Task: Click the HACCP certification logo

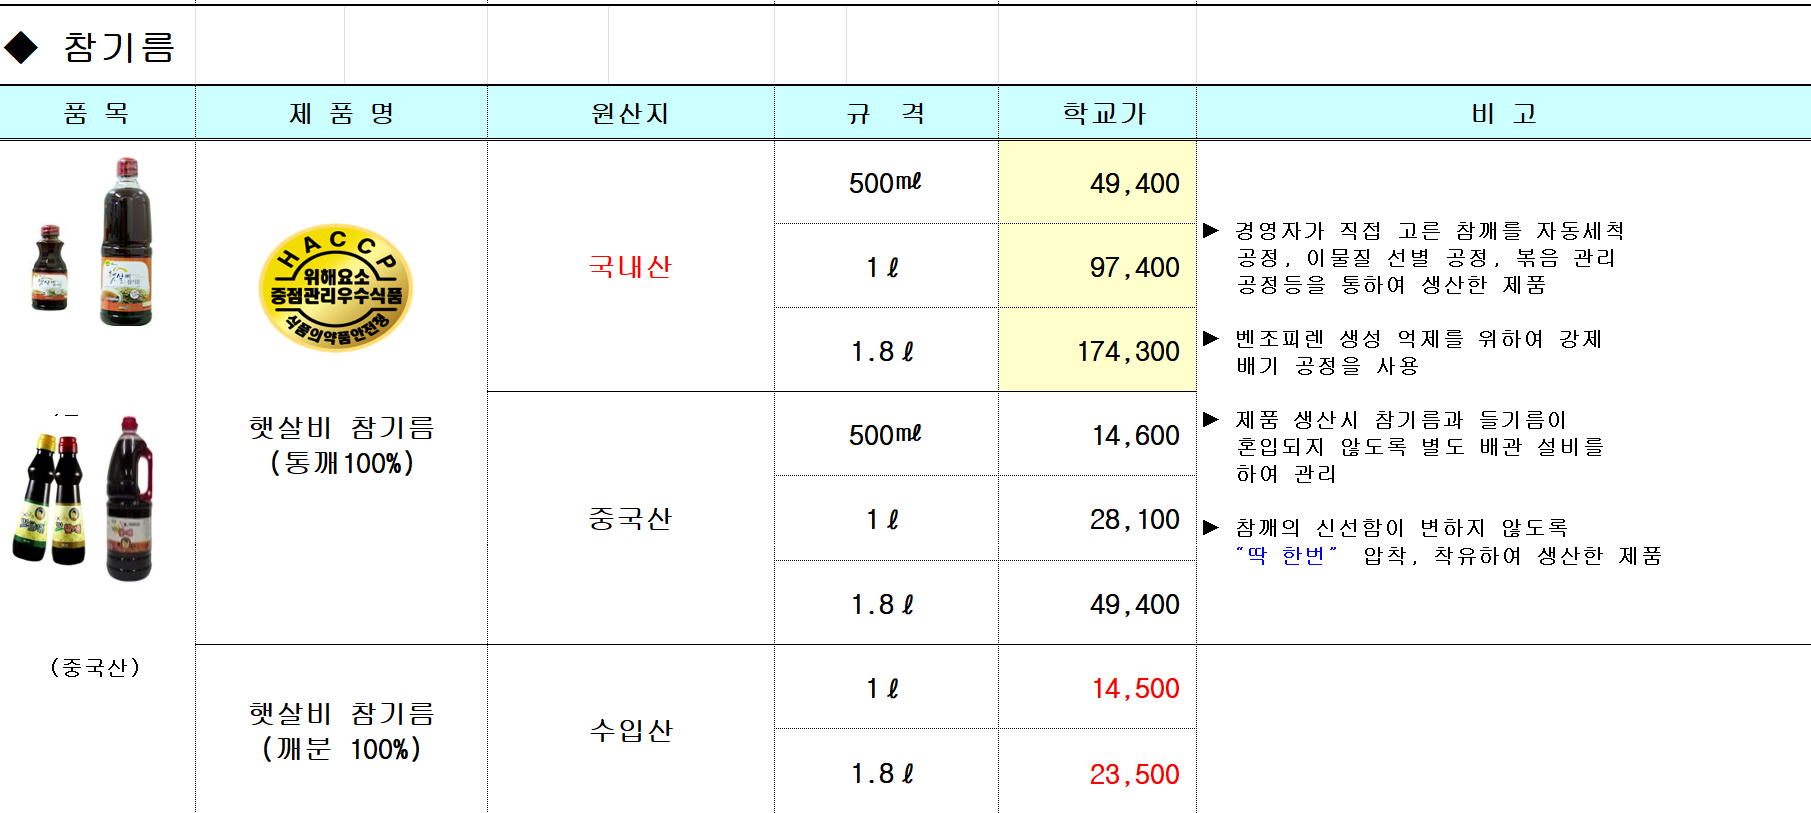Action: [336, 288]
